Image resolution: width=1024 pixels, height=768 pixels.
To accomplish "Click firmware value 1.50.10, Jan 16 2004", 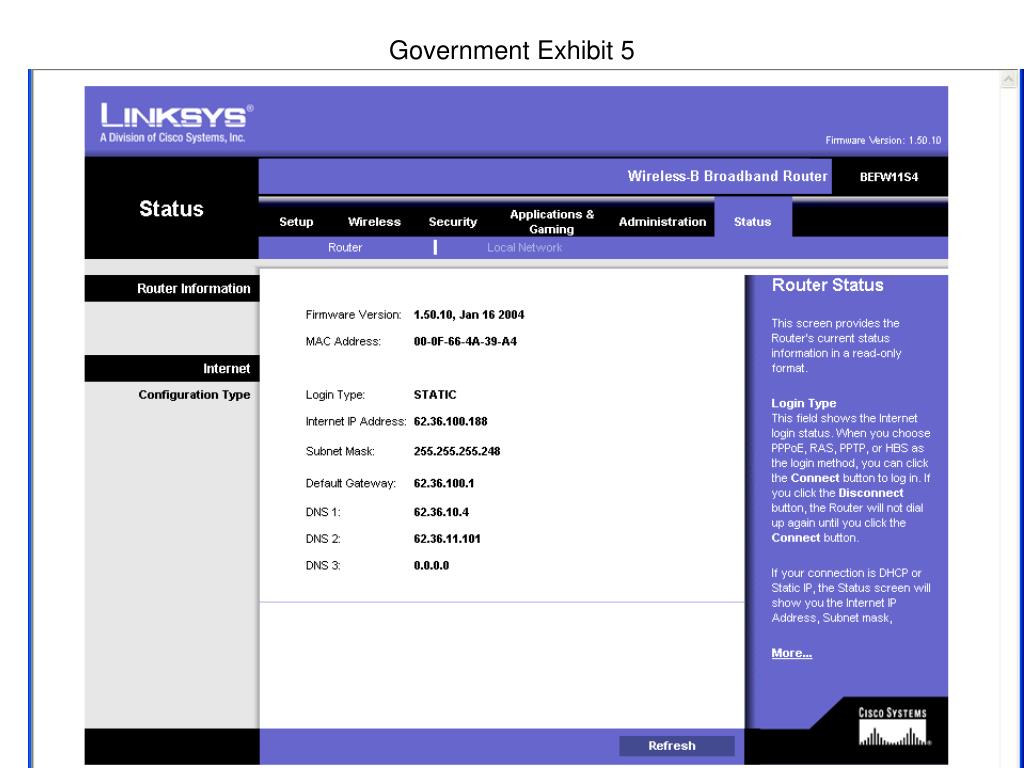I will pyautogui.click(x=469, y=315).
